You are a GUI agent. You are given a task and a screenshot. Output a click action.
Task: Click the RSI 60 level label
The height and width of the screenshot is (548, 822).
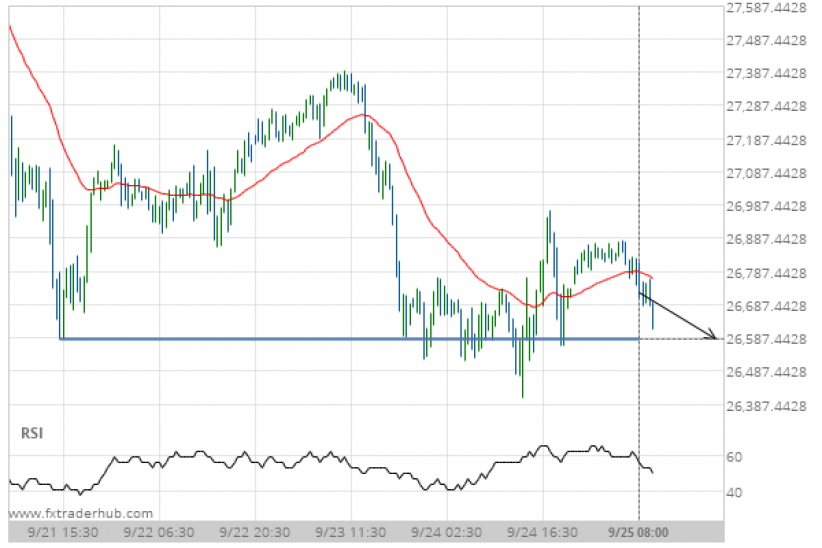[734, 457]
